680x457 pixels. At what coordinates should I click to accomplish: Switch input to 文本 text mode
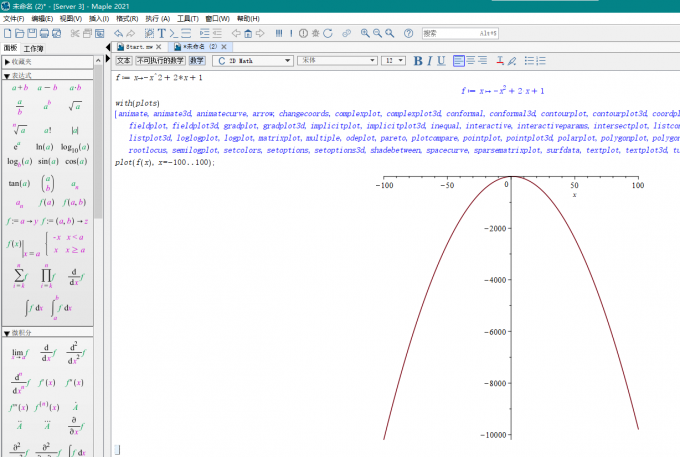point(124,61)
